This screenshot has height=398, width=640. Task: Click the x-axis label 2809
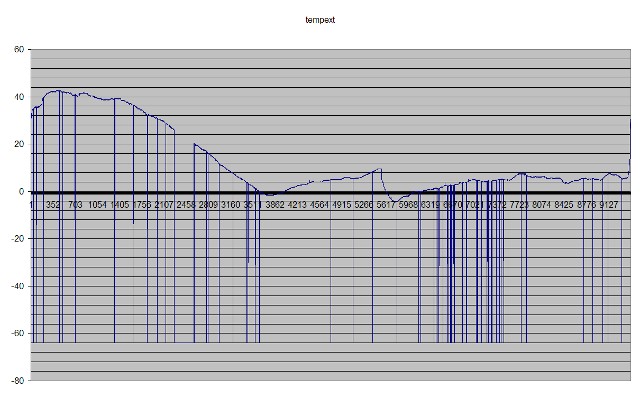208,205
